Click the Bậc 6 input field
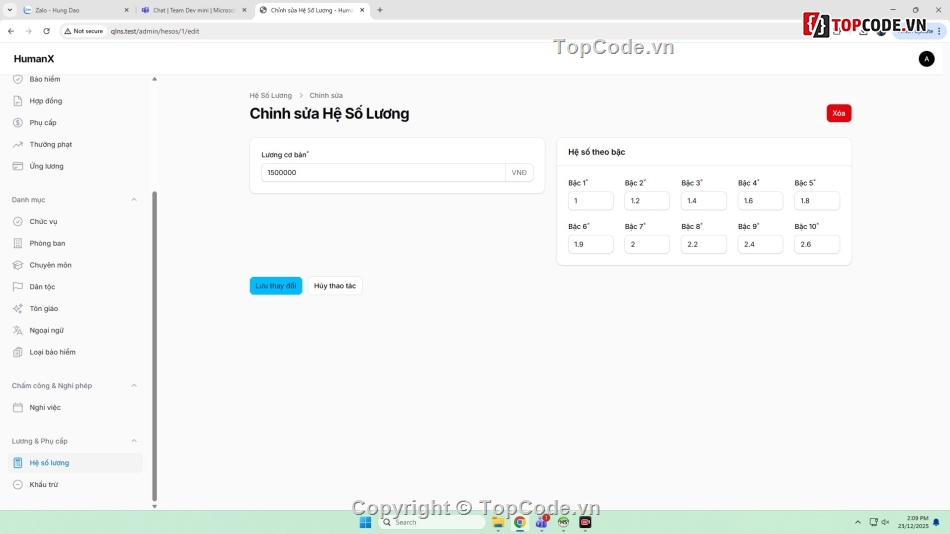 590,244
